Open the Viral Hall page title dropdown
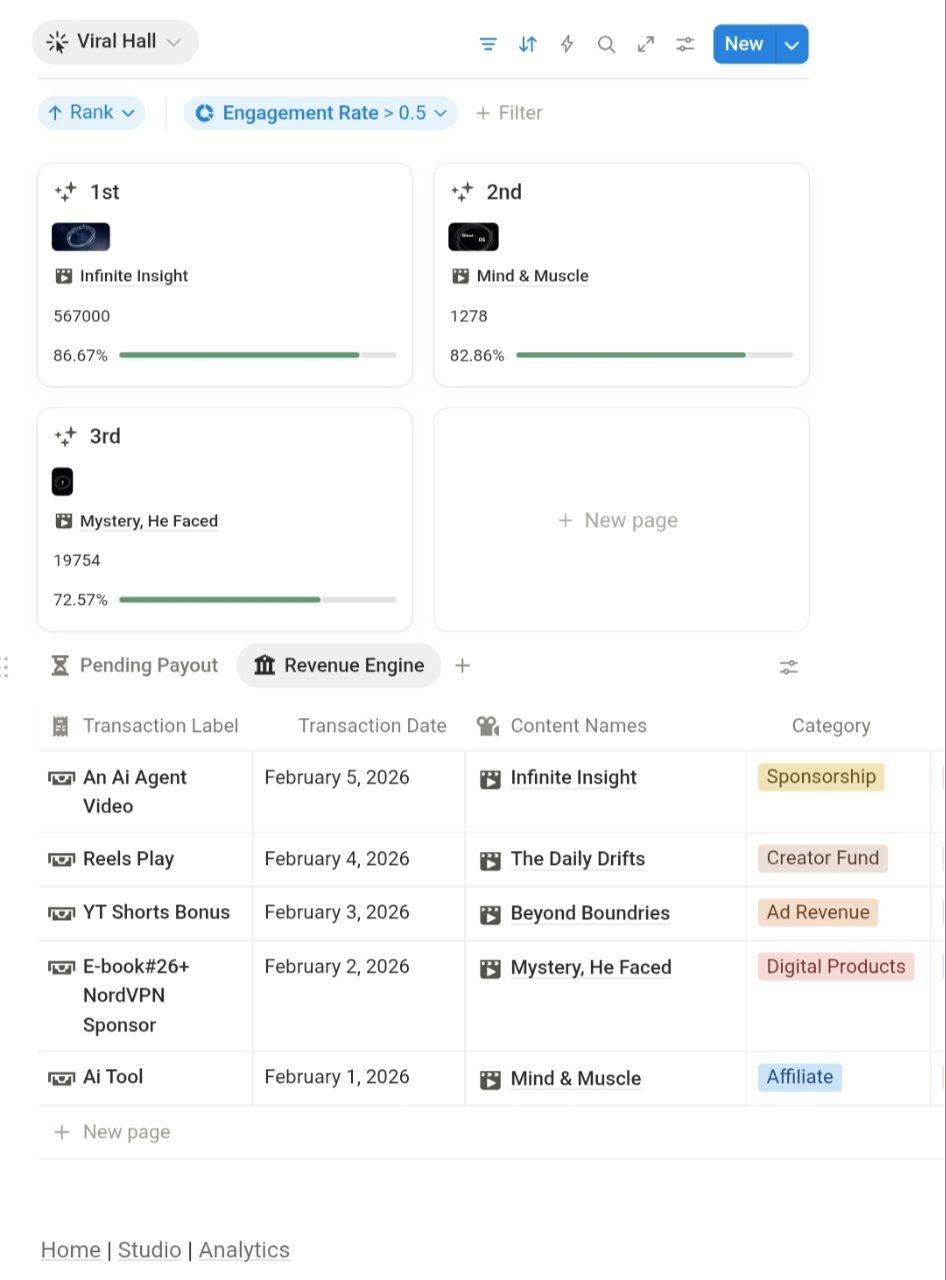946x1280 pixels. tap(114, 43)
